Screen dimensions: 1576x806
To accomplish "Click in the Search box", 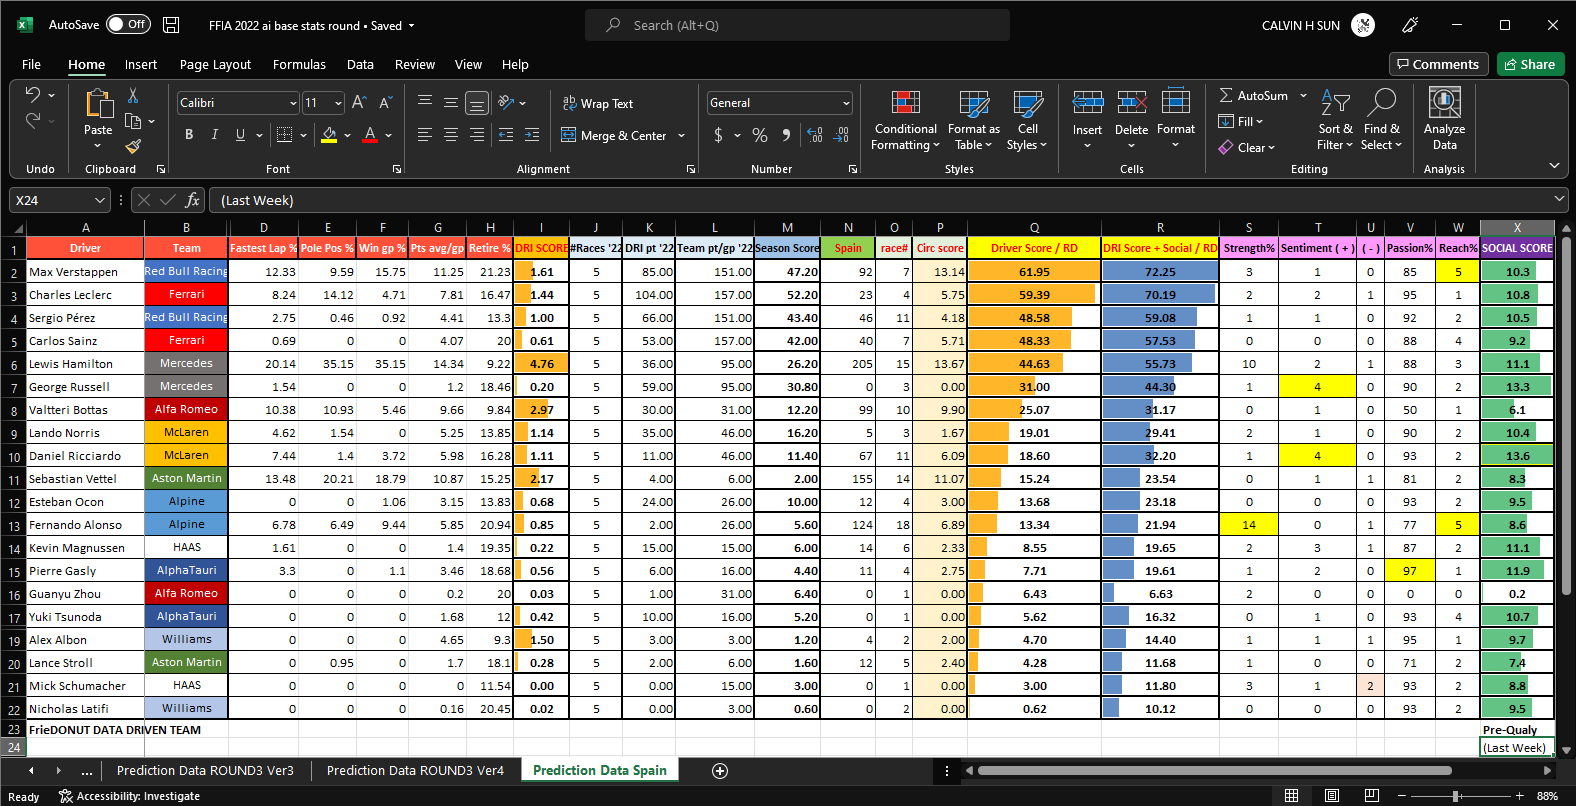I will pos(797,25).
